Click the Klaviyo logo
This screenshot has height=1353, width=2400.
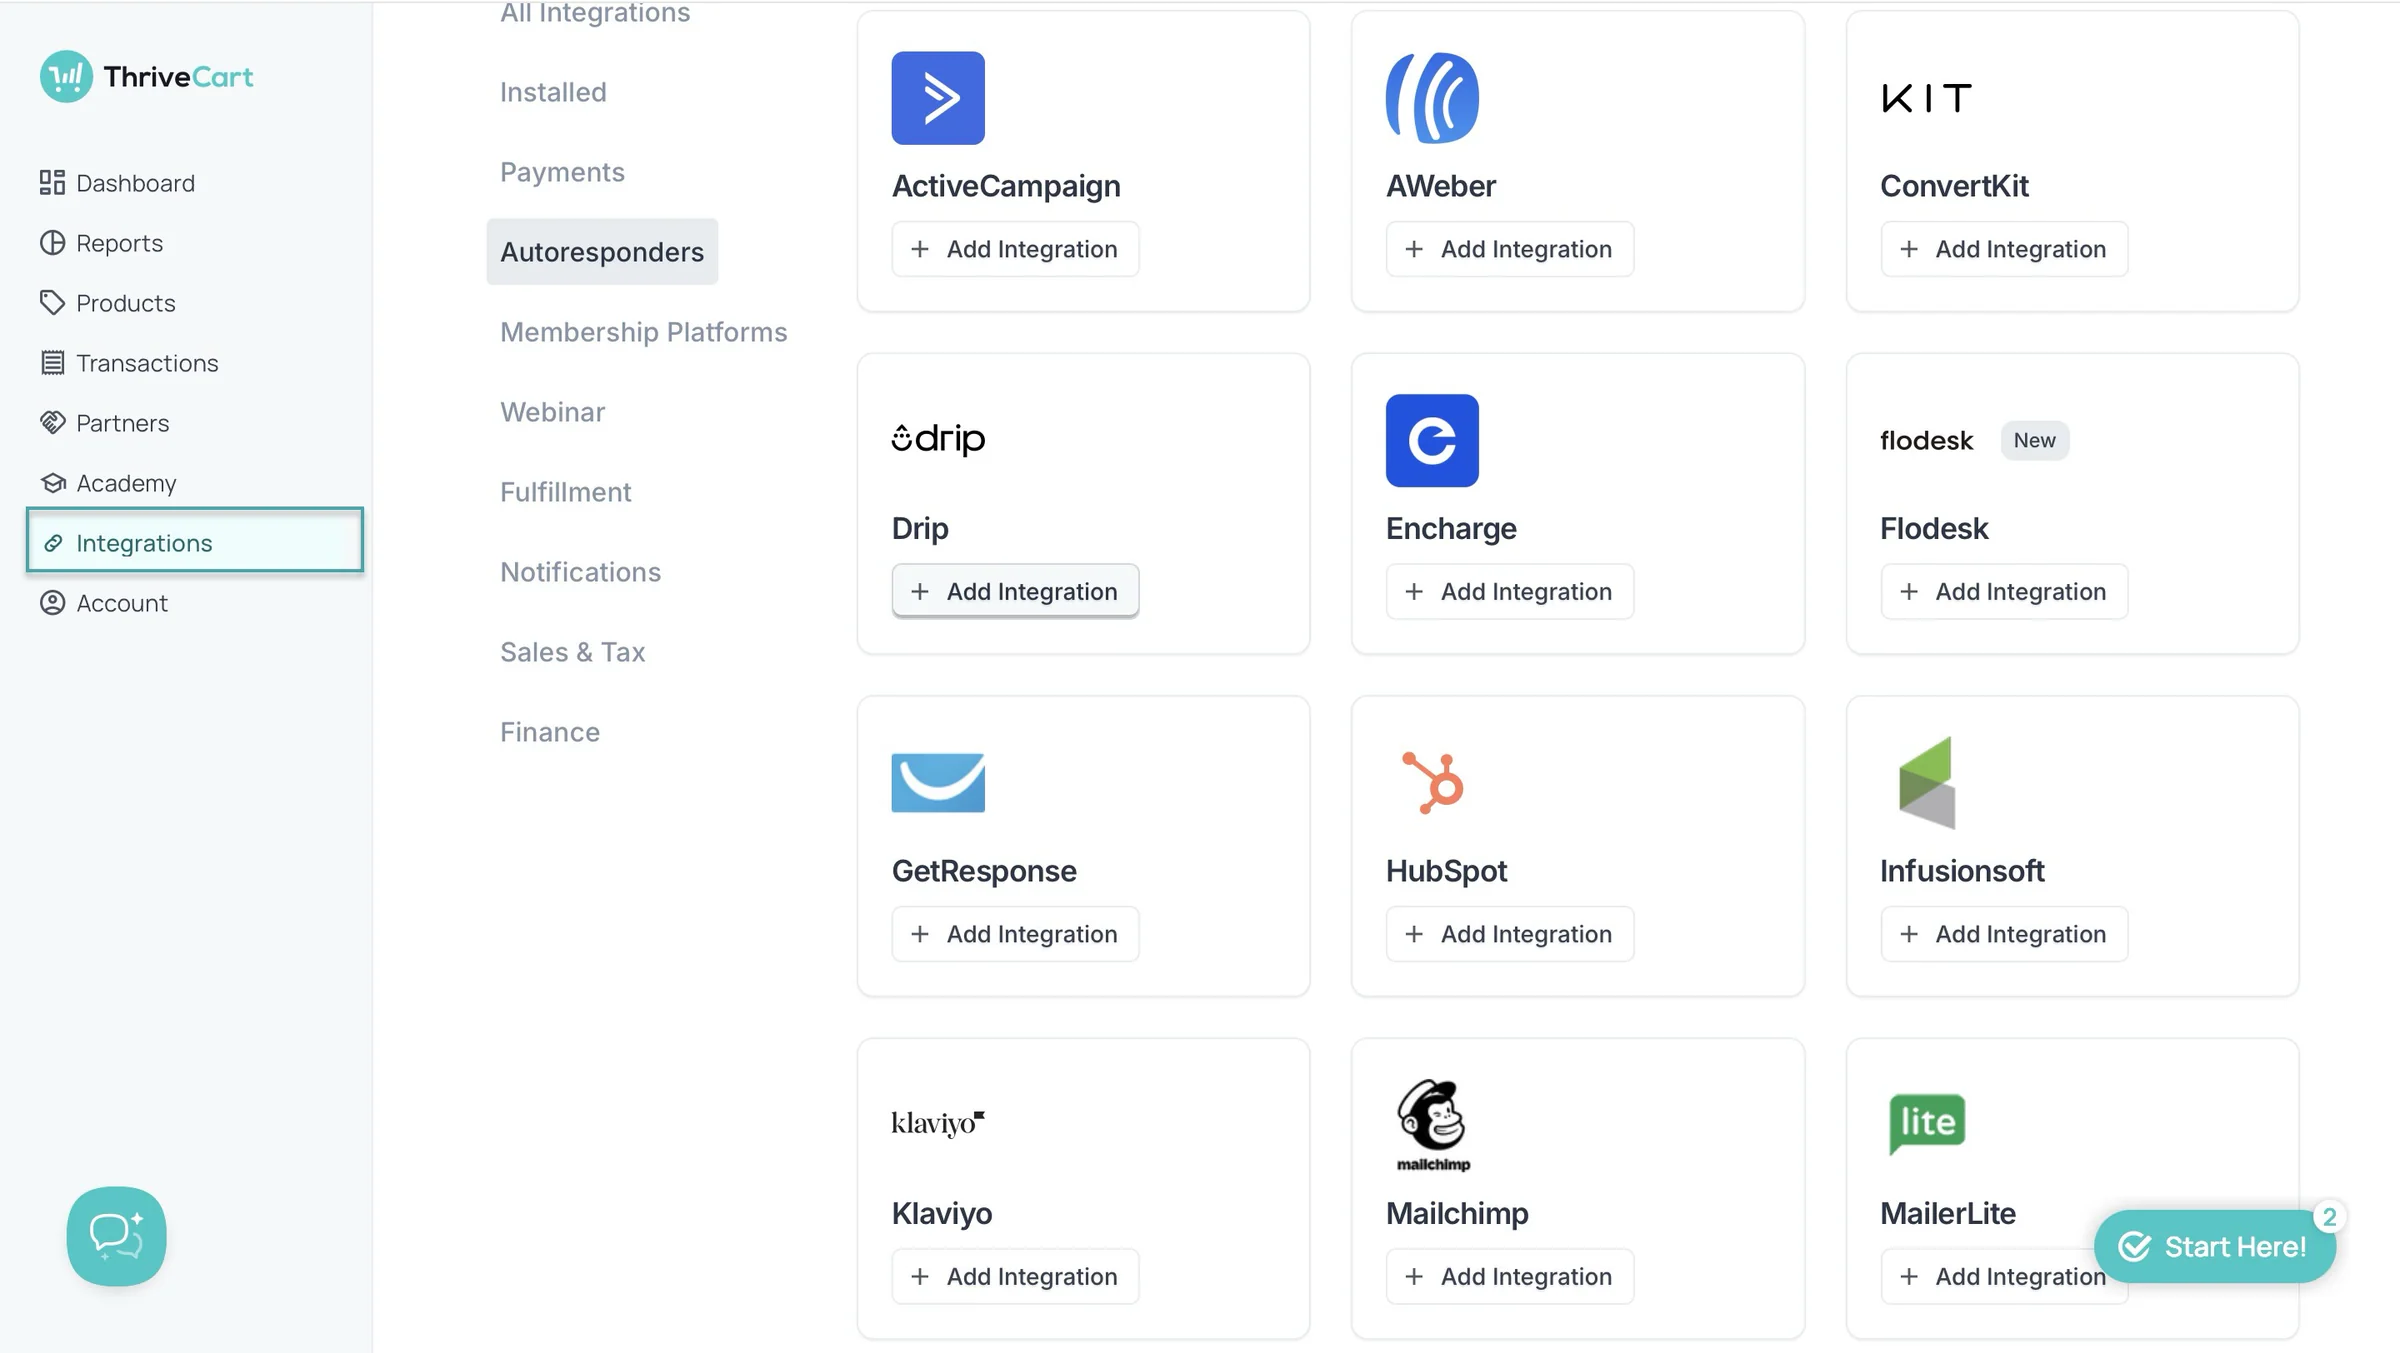click(938, 1123)
